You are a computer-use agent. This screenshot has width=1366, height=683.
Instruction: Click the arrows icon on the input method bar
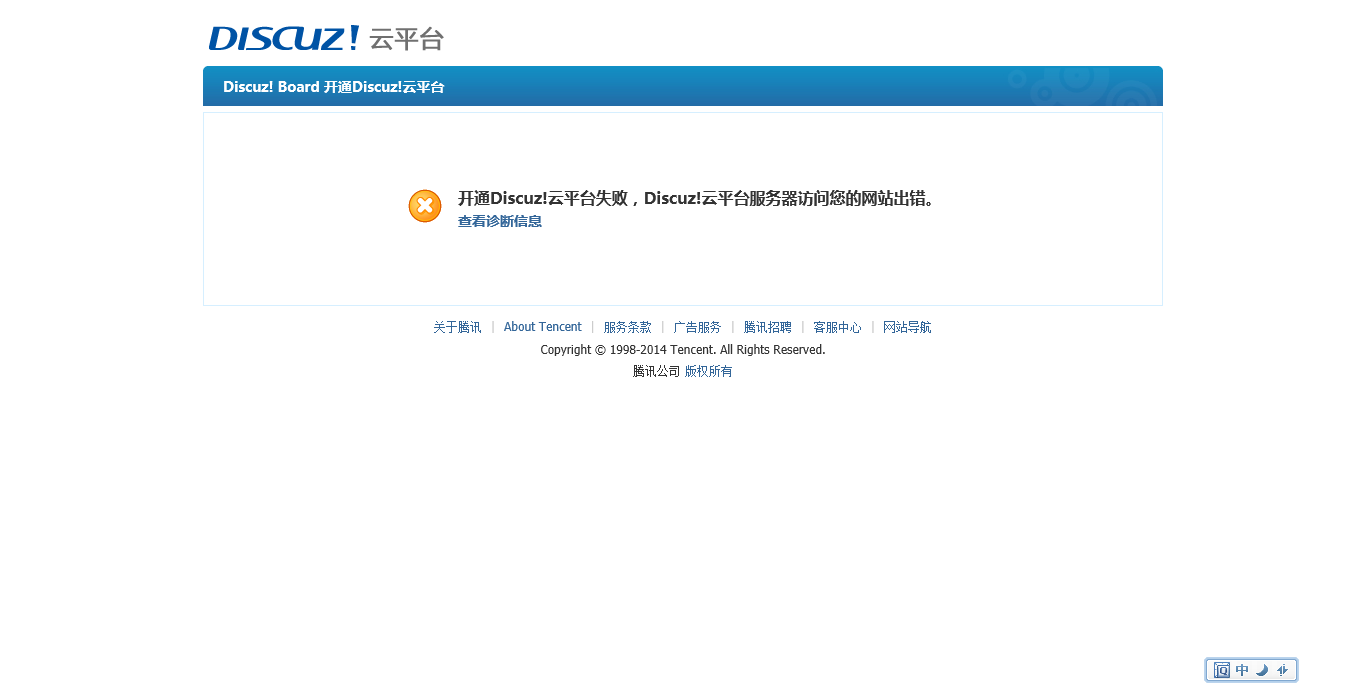point(1282,670)
